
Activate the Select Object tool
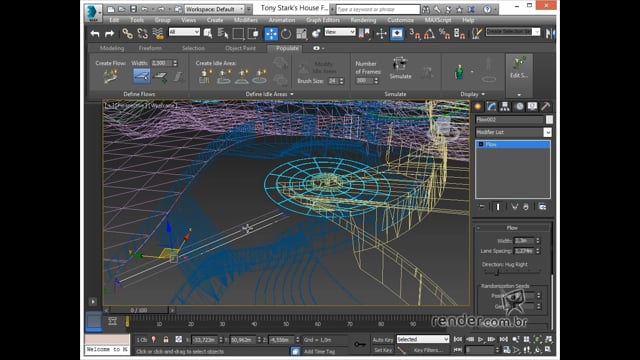[x=208, y=34]
